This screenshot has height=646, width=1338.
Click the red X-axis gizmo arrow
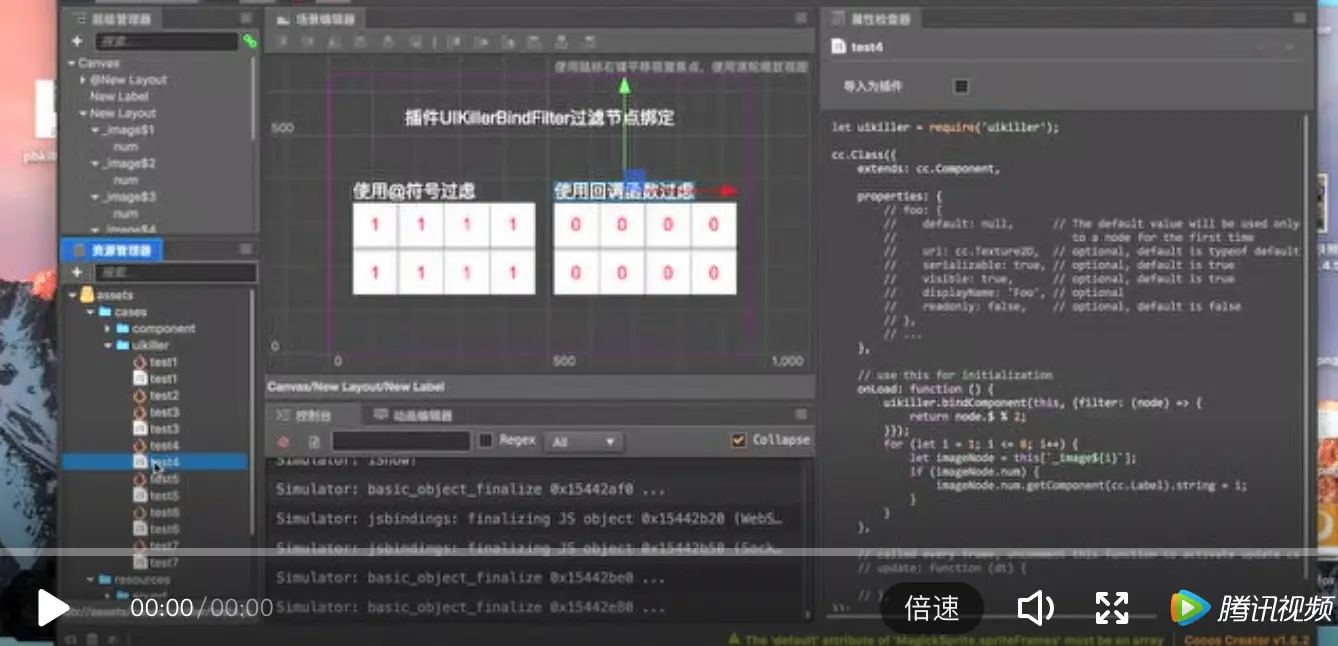729,190
